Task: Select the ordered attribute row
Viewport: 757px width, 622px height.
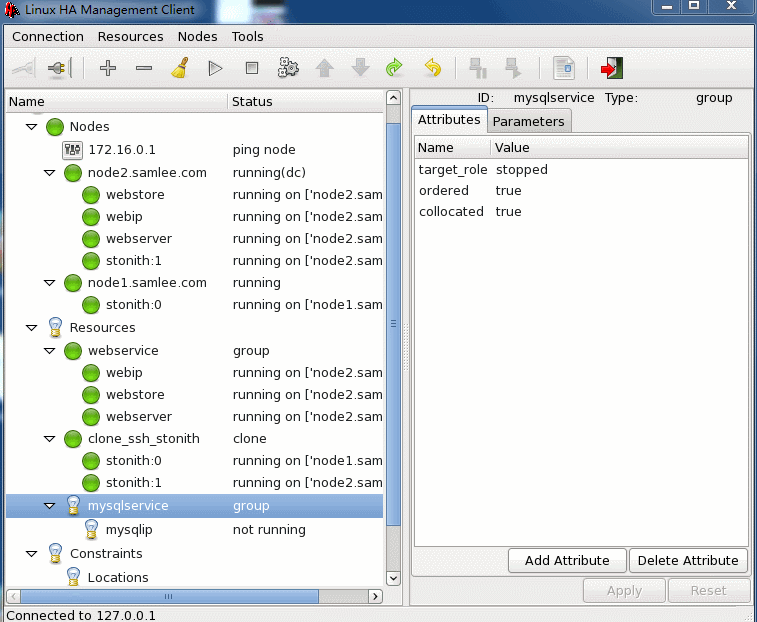Action: (581, 191)
